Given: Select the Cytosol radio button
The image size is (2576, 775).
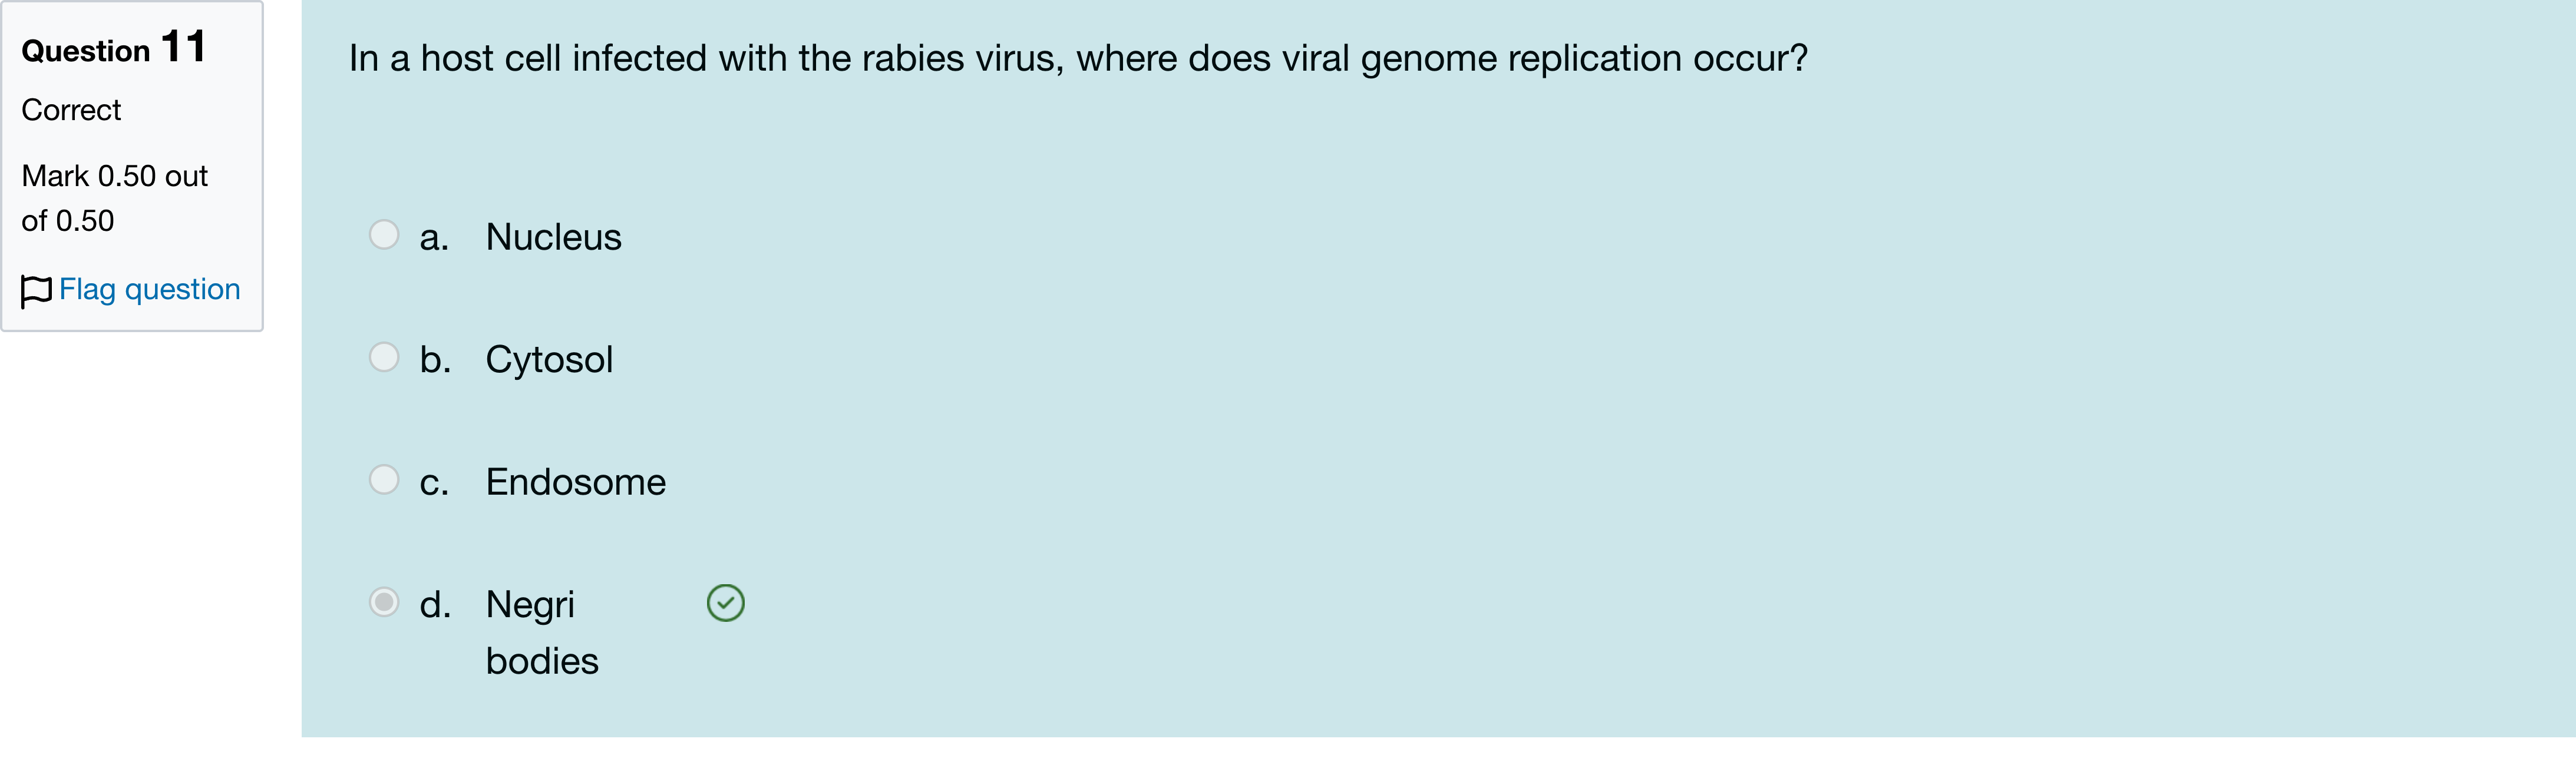Looking at the screenshot, I should pos(384,357).
